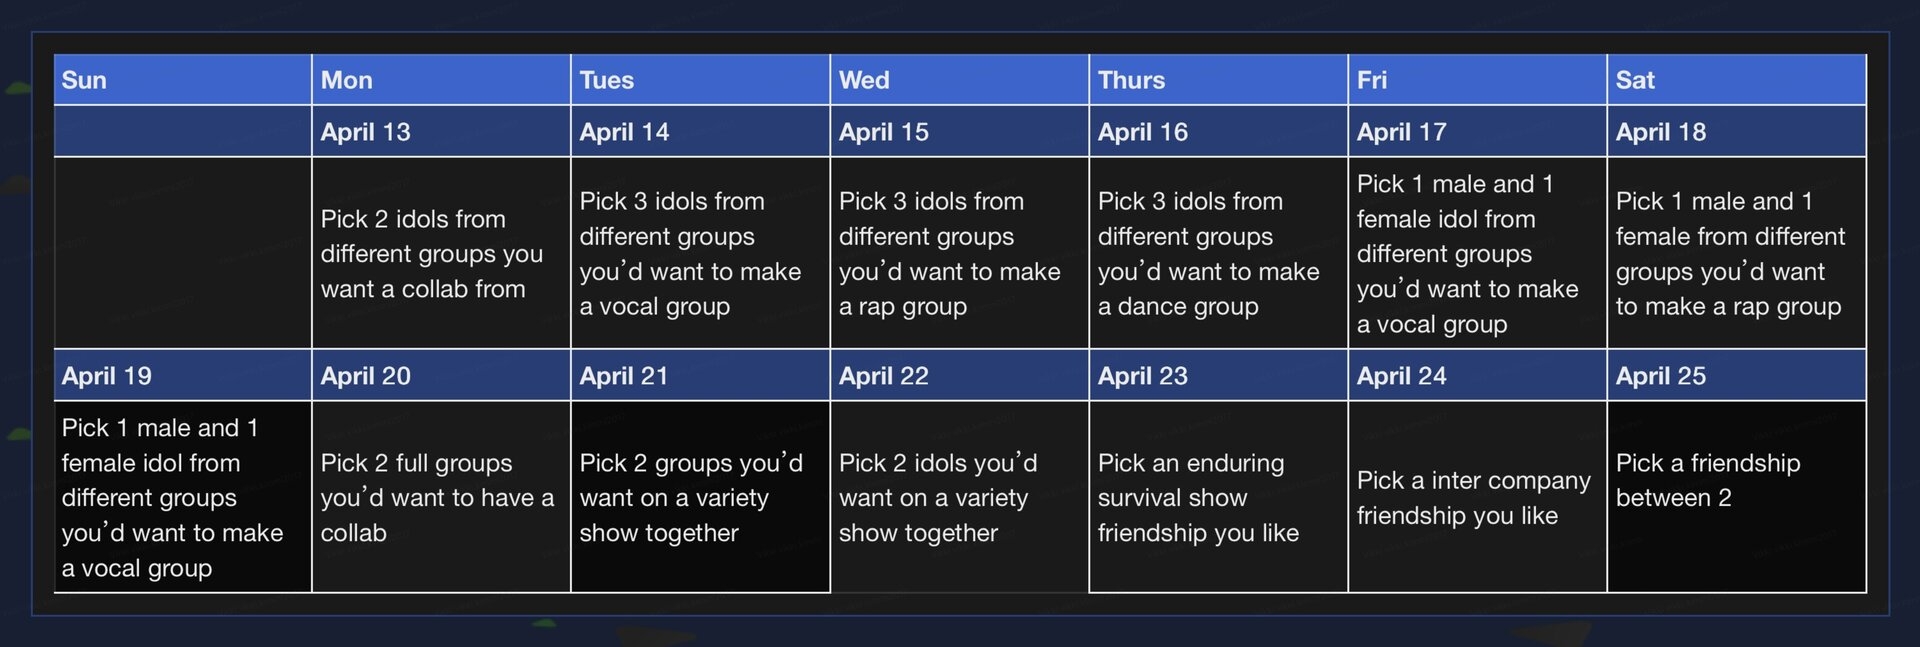Click the April 19 date cell
This screenshot has height=647, width=1920.
(182, 376)
